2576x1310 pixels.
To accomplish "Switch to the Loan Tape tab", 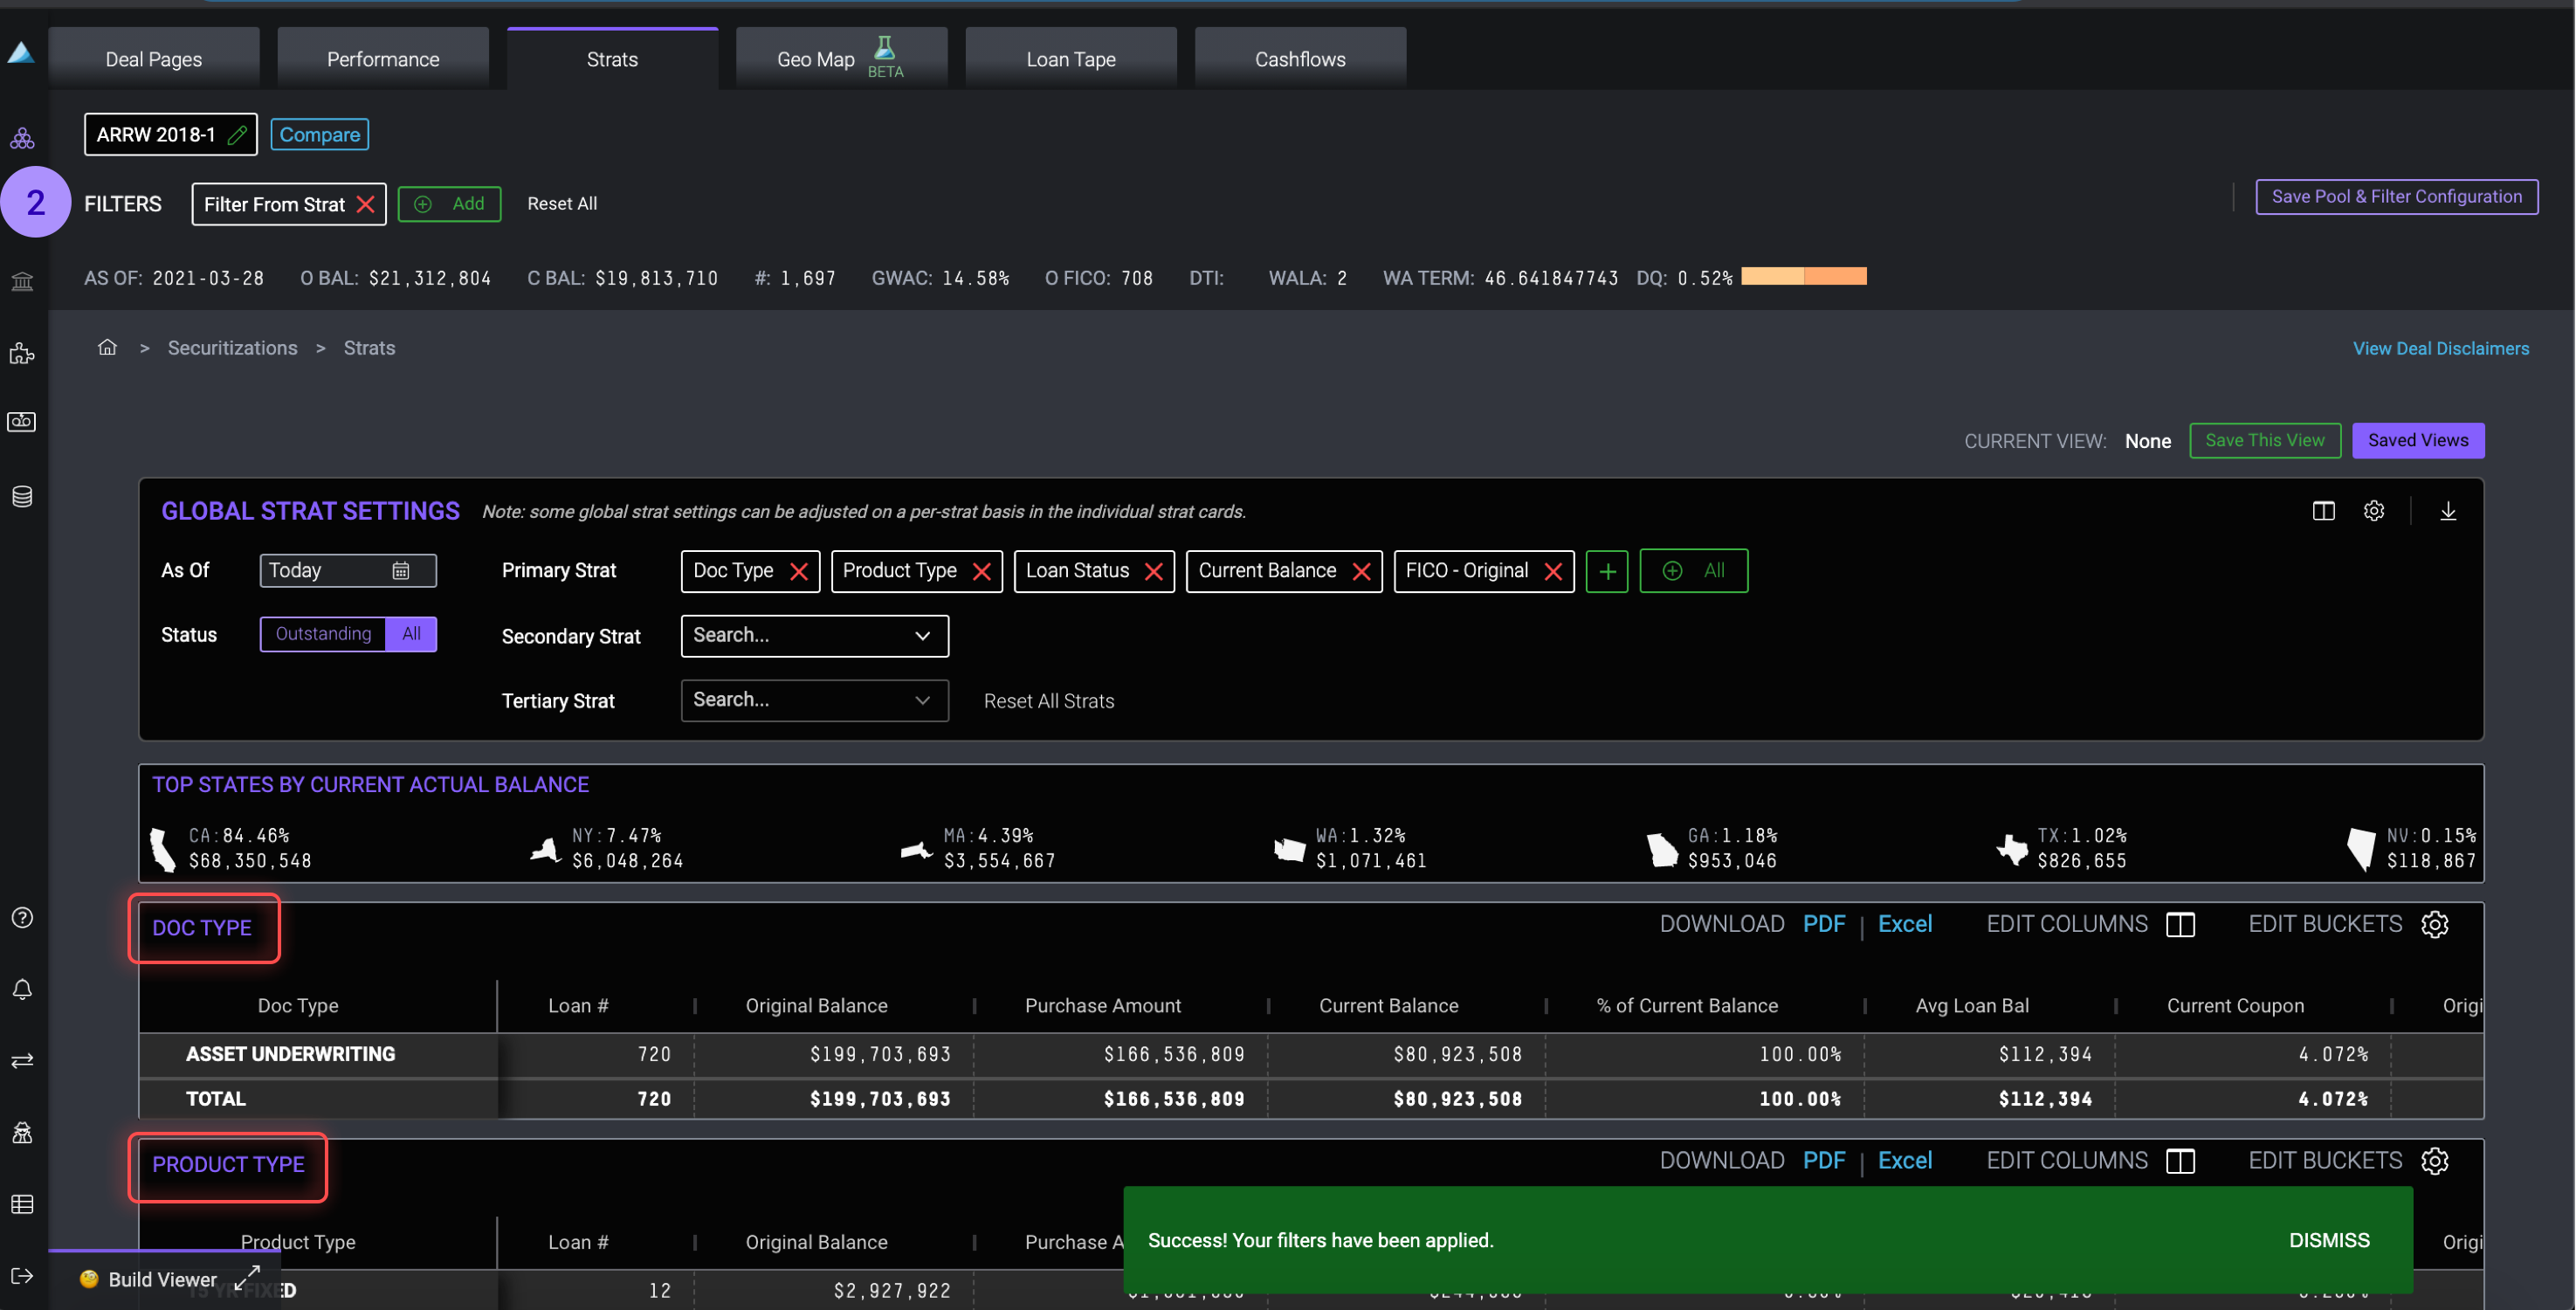I will [1070, 59].
